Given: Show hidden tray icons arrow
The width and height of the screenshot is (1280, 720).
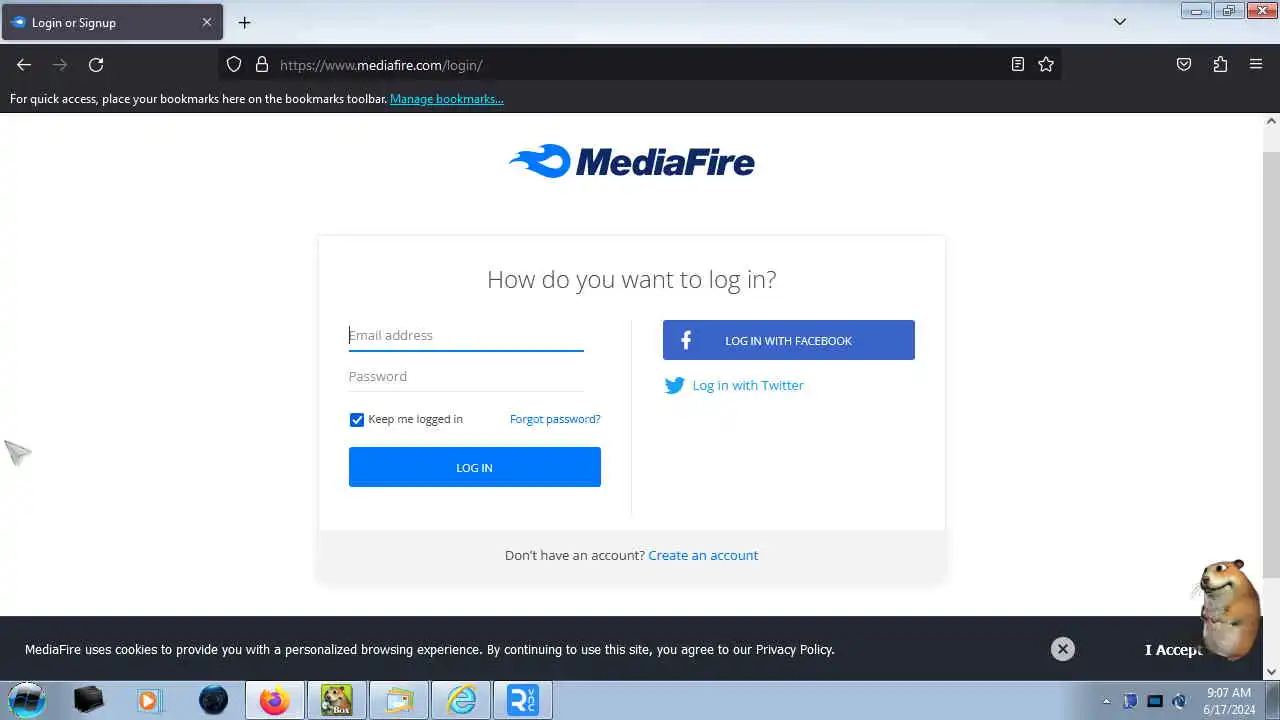Looking at the screenshot, I should (1106, 701).
